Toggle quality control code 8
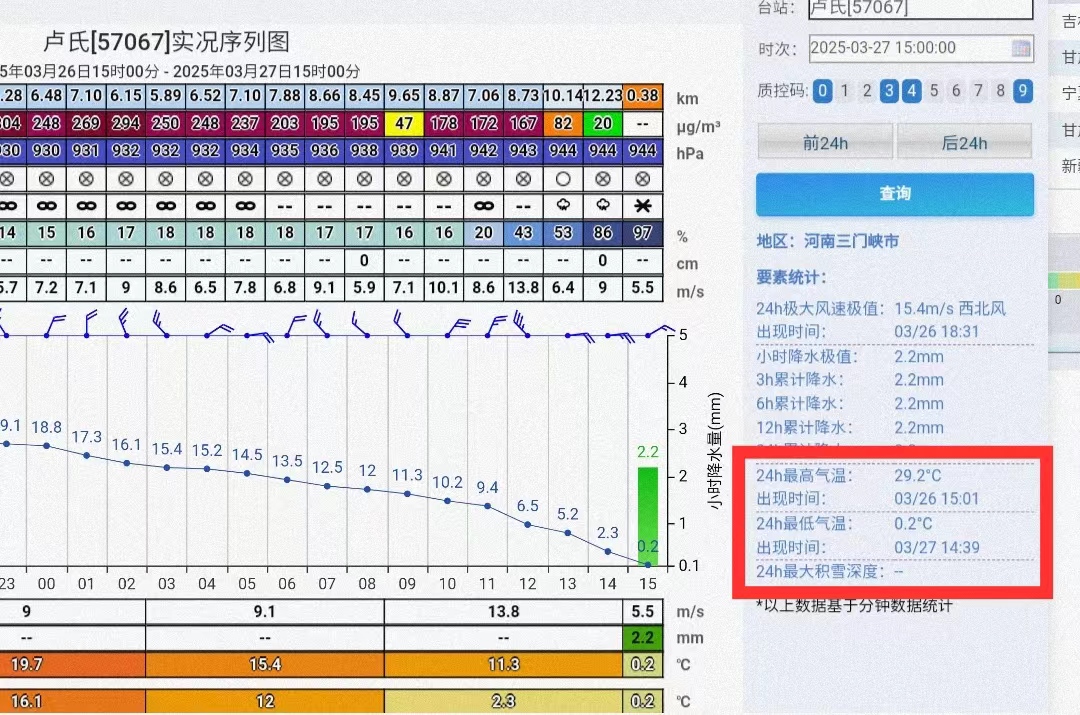Viewport: 1080px width, 715px height. pyautogui.click(x=1000, y=91)
